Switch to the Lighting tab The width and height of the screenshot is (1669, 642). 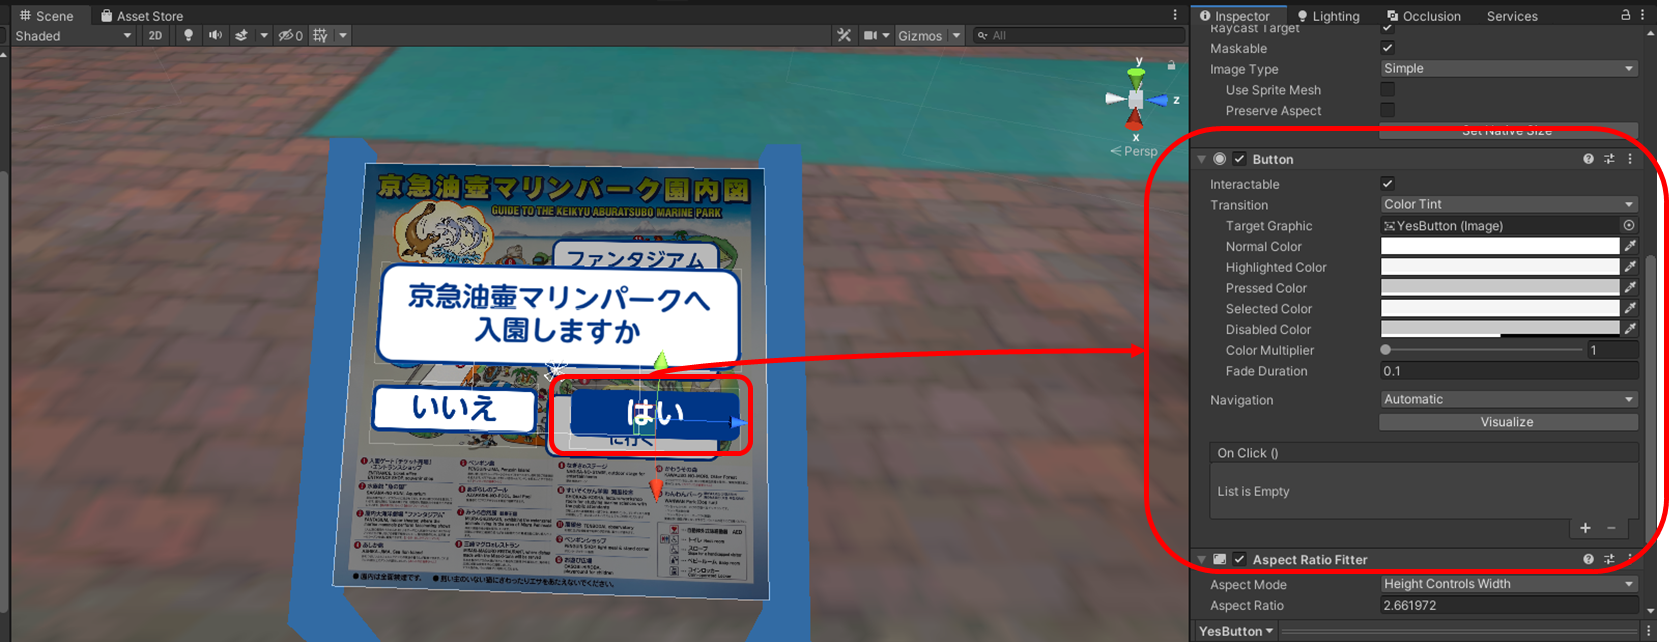[x=1328, y=15]
